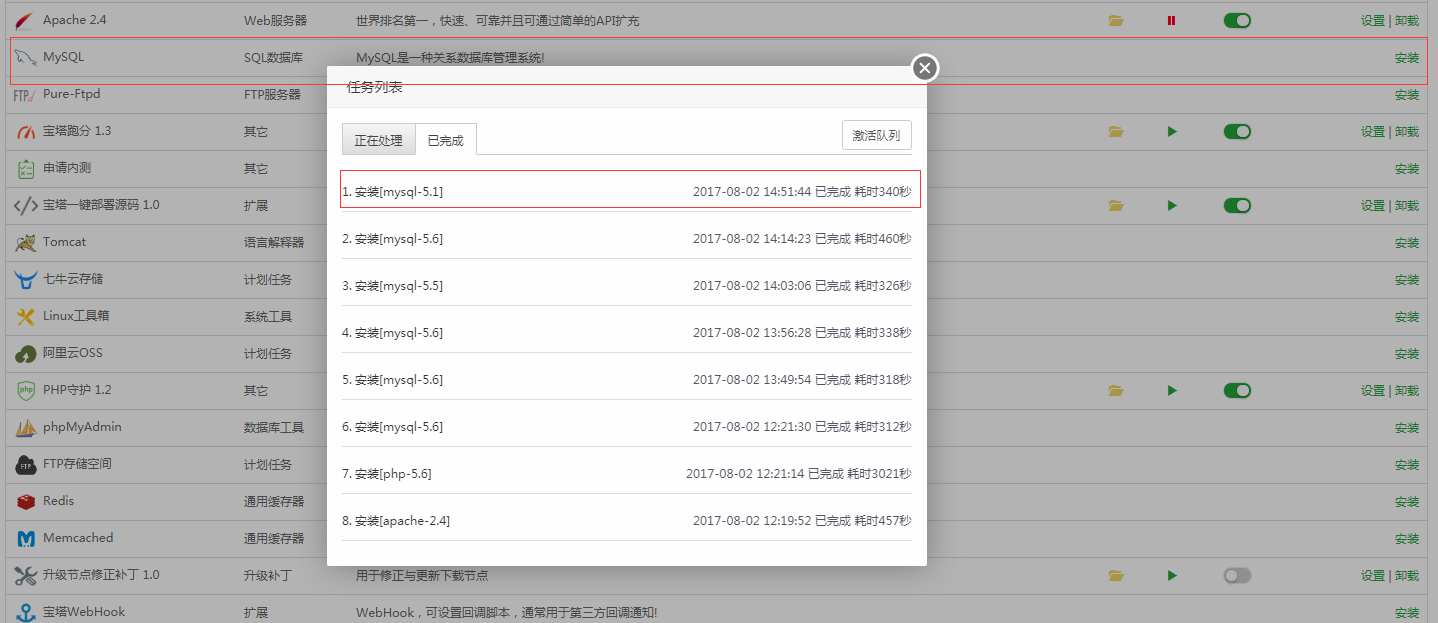Start 宝塔一键部署源码 with the play icon
Image resolution: width=1438 pixels, height=623 pixels.
coord(1172,206)
